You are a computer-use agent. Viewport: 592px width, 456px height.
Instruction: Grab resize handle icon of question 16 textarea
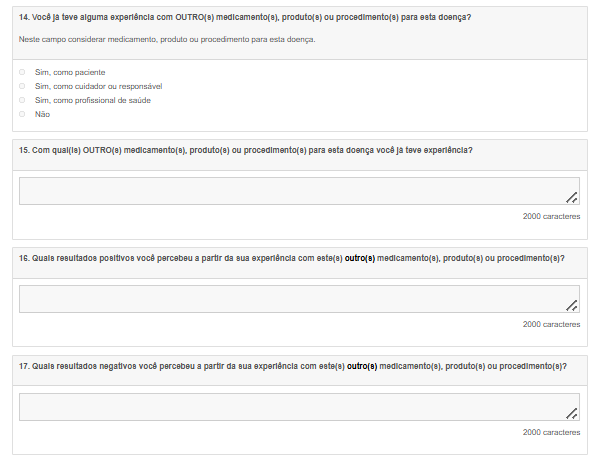[x=572, y=305]
